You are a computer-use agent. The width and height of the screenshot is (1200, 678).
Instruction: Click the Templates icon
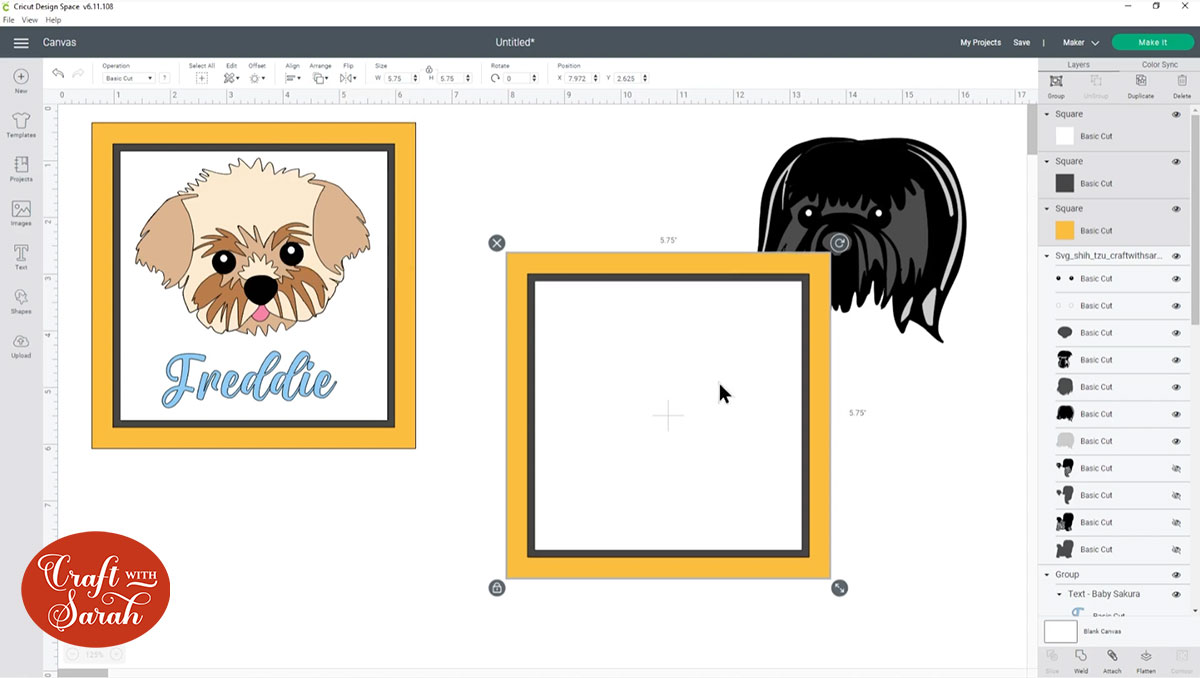[x=20, y=122]
